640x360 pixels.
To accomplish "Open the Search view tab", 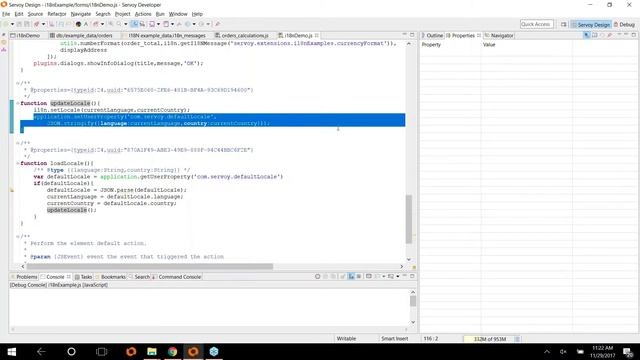I will tap(140, 277).
